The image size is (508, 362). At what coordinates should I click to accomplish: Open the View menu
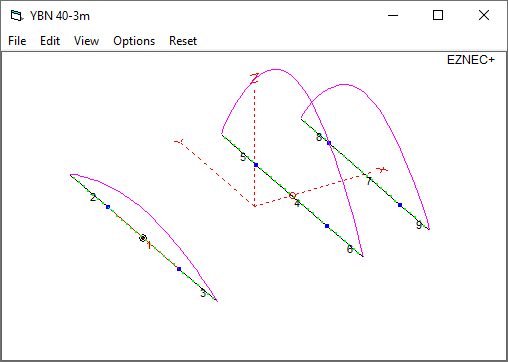pyautogui.click(x=86, y=41)
